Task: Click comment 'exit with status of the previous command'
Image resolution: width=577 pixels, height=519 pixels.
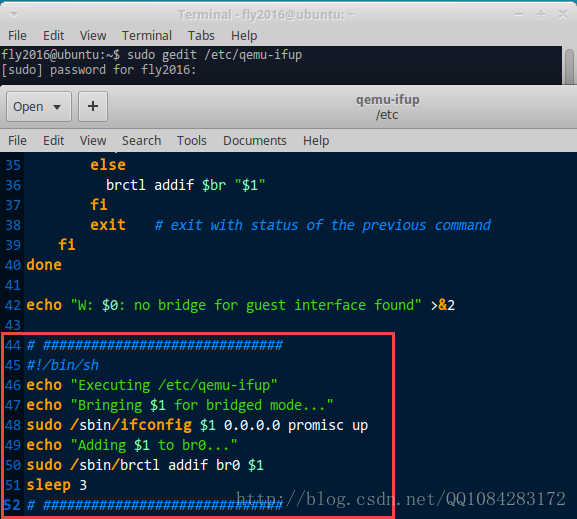Action: pyautogui.click(x=330, y=225)
